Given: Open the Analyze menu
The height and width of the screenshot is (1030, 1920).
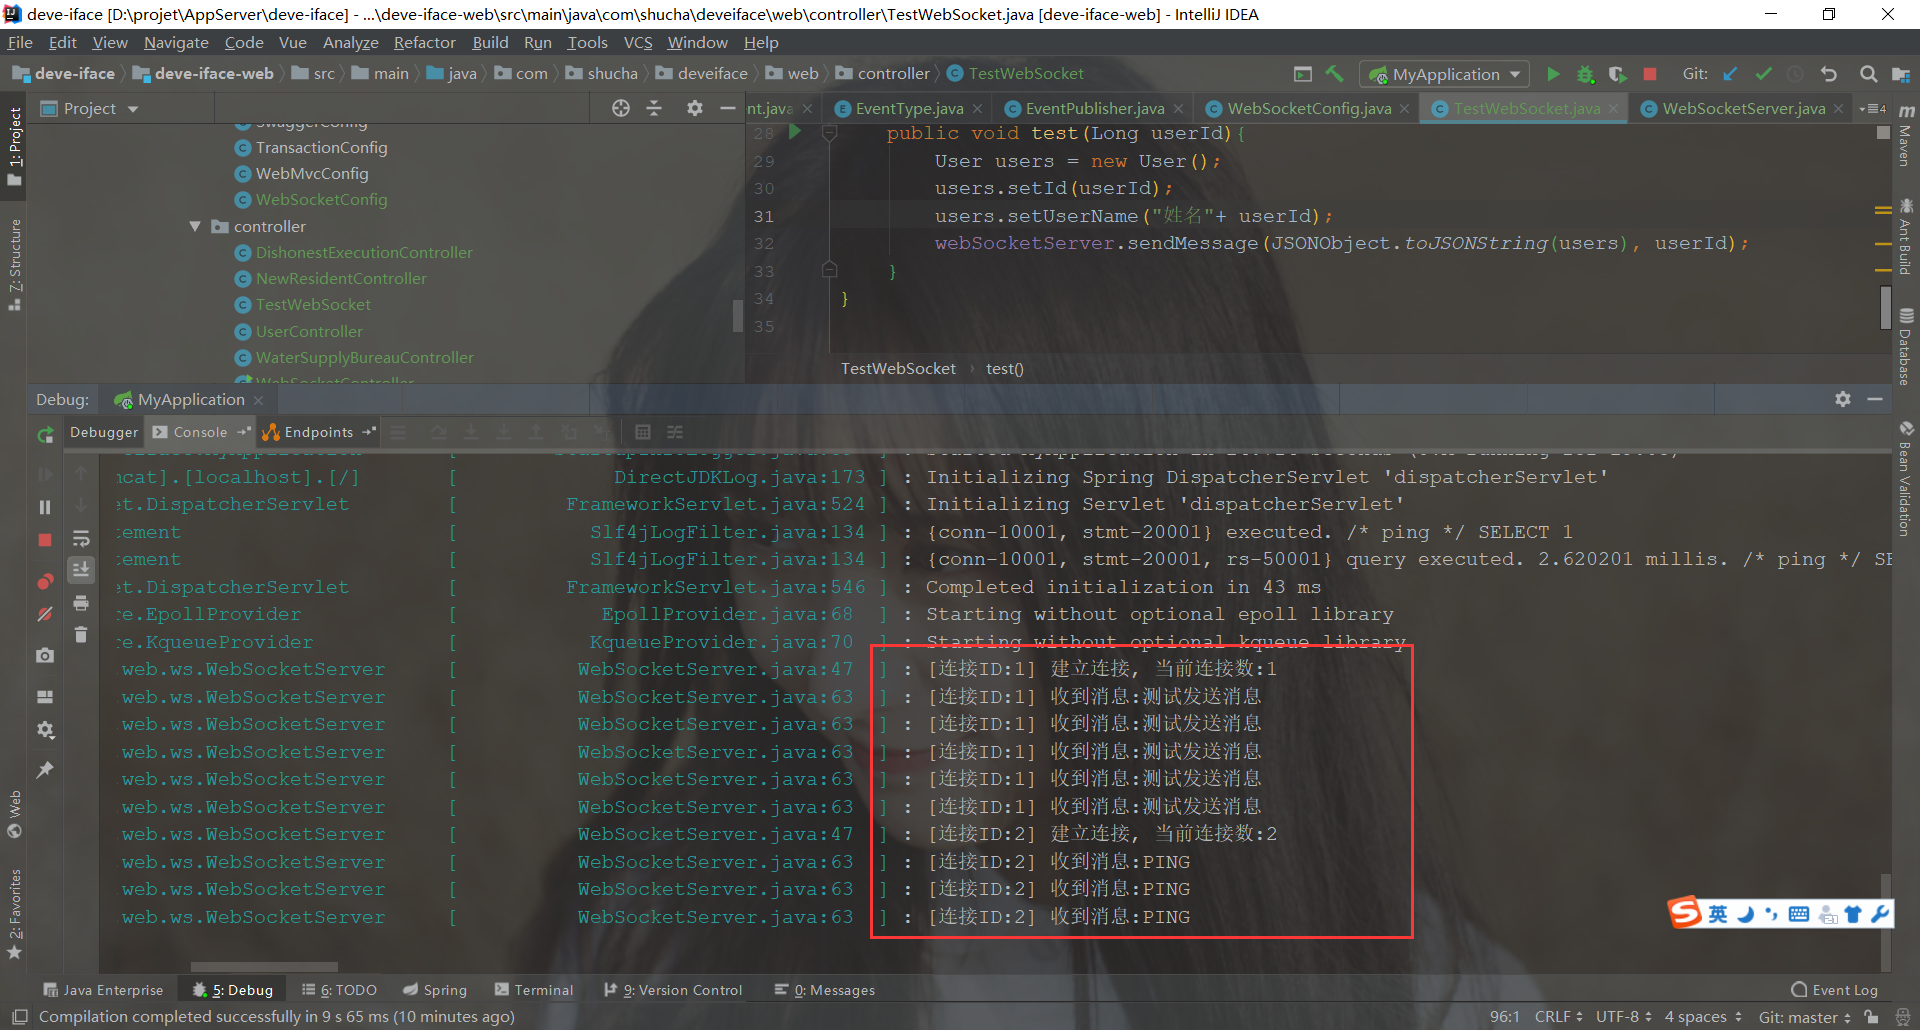Looking at the screenshot, I should pyautogui.click(x=350, y=43).
